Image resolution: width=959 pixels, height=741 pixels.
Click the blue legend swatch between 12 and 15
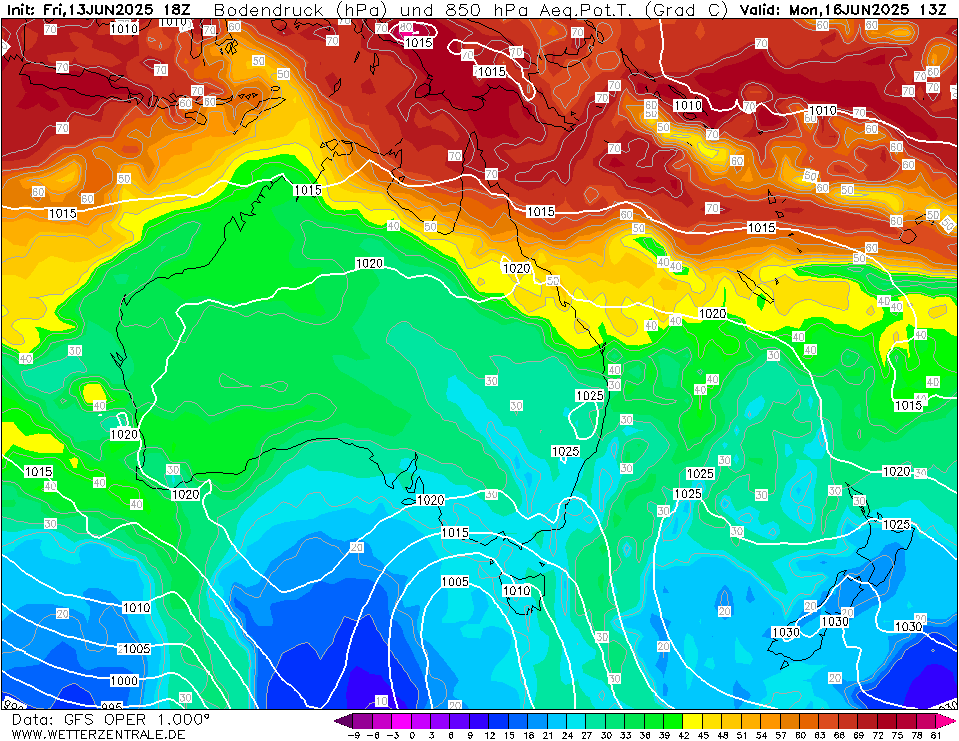pos(498,720)
